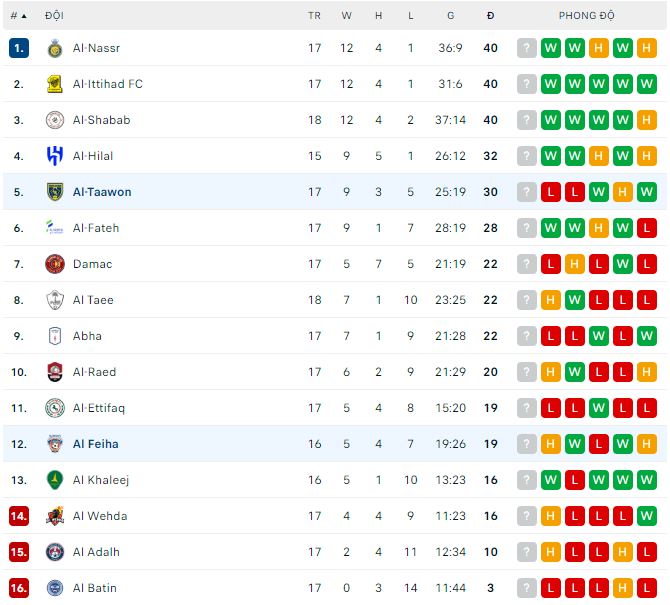Click the TR matches played header
670x605 pixels.
(x=315, y=16)
